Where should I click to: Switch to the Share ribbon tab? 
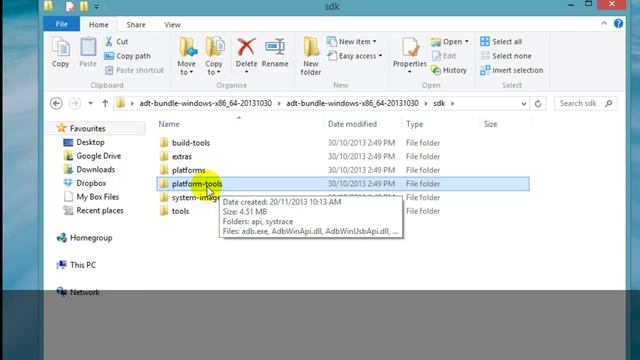pos(136,24)
